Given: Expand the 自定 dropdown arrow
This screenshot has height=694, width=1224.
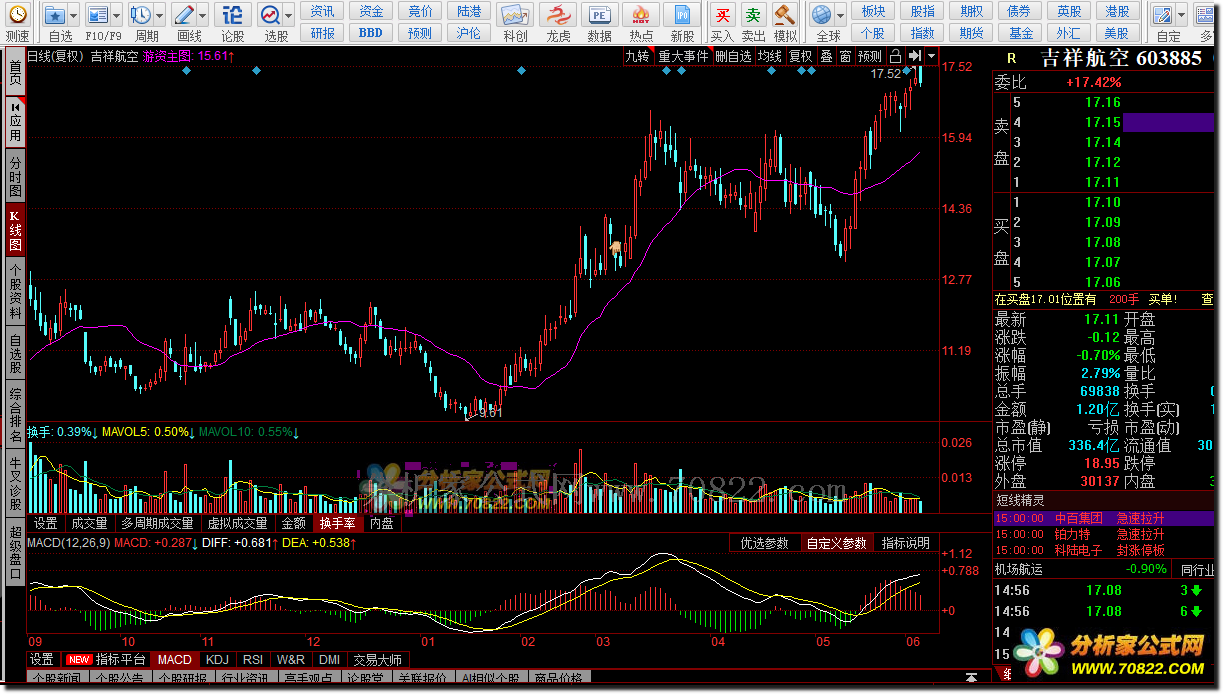Looking at the screenshot, I should [1181, 16].
